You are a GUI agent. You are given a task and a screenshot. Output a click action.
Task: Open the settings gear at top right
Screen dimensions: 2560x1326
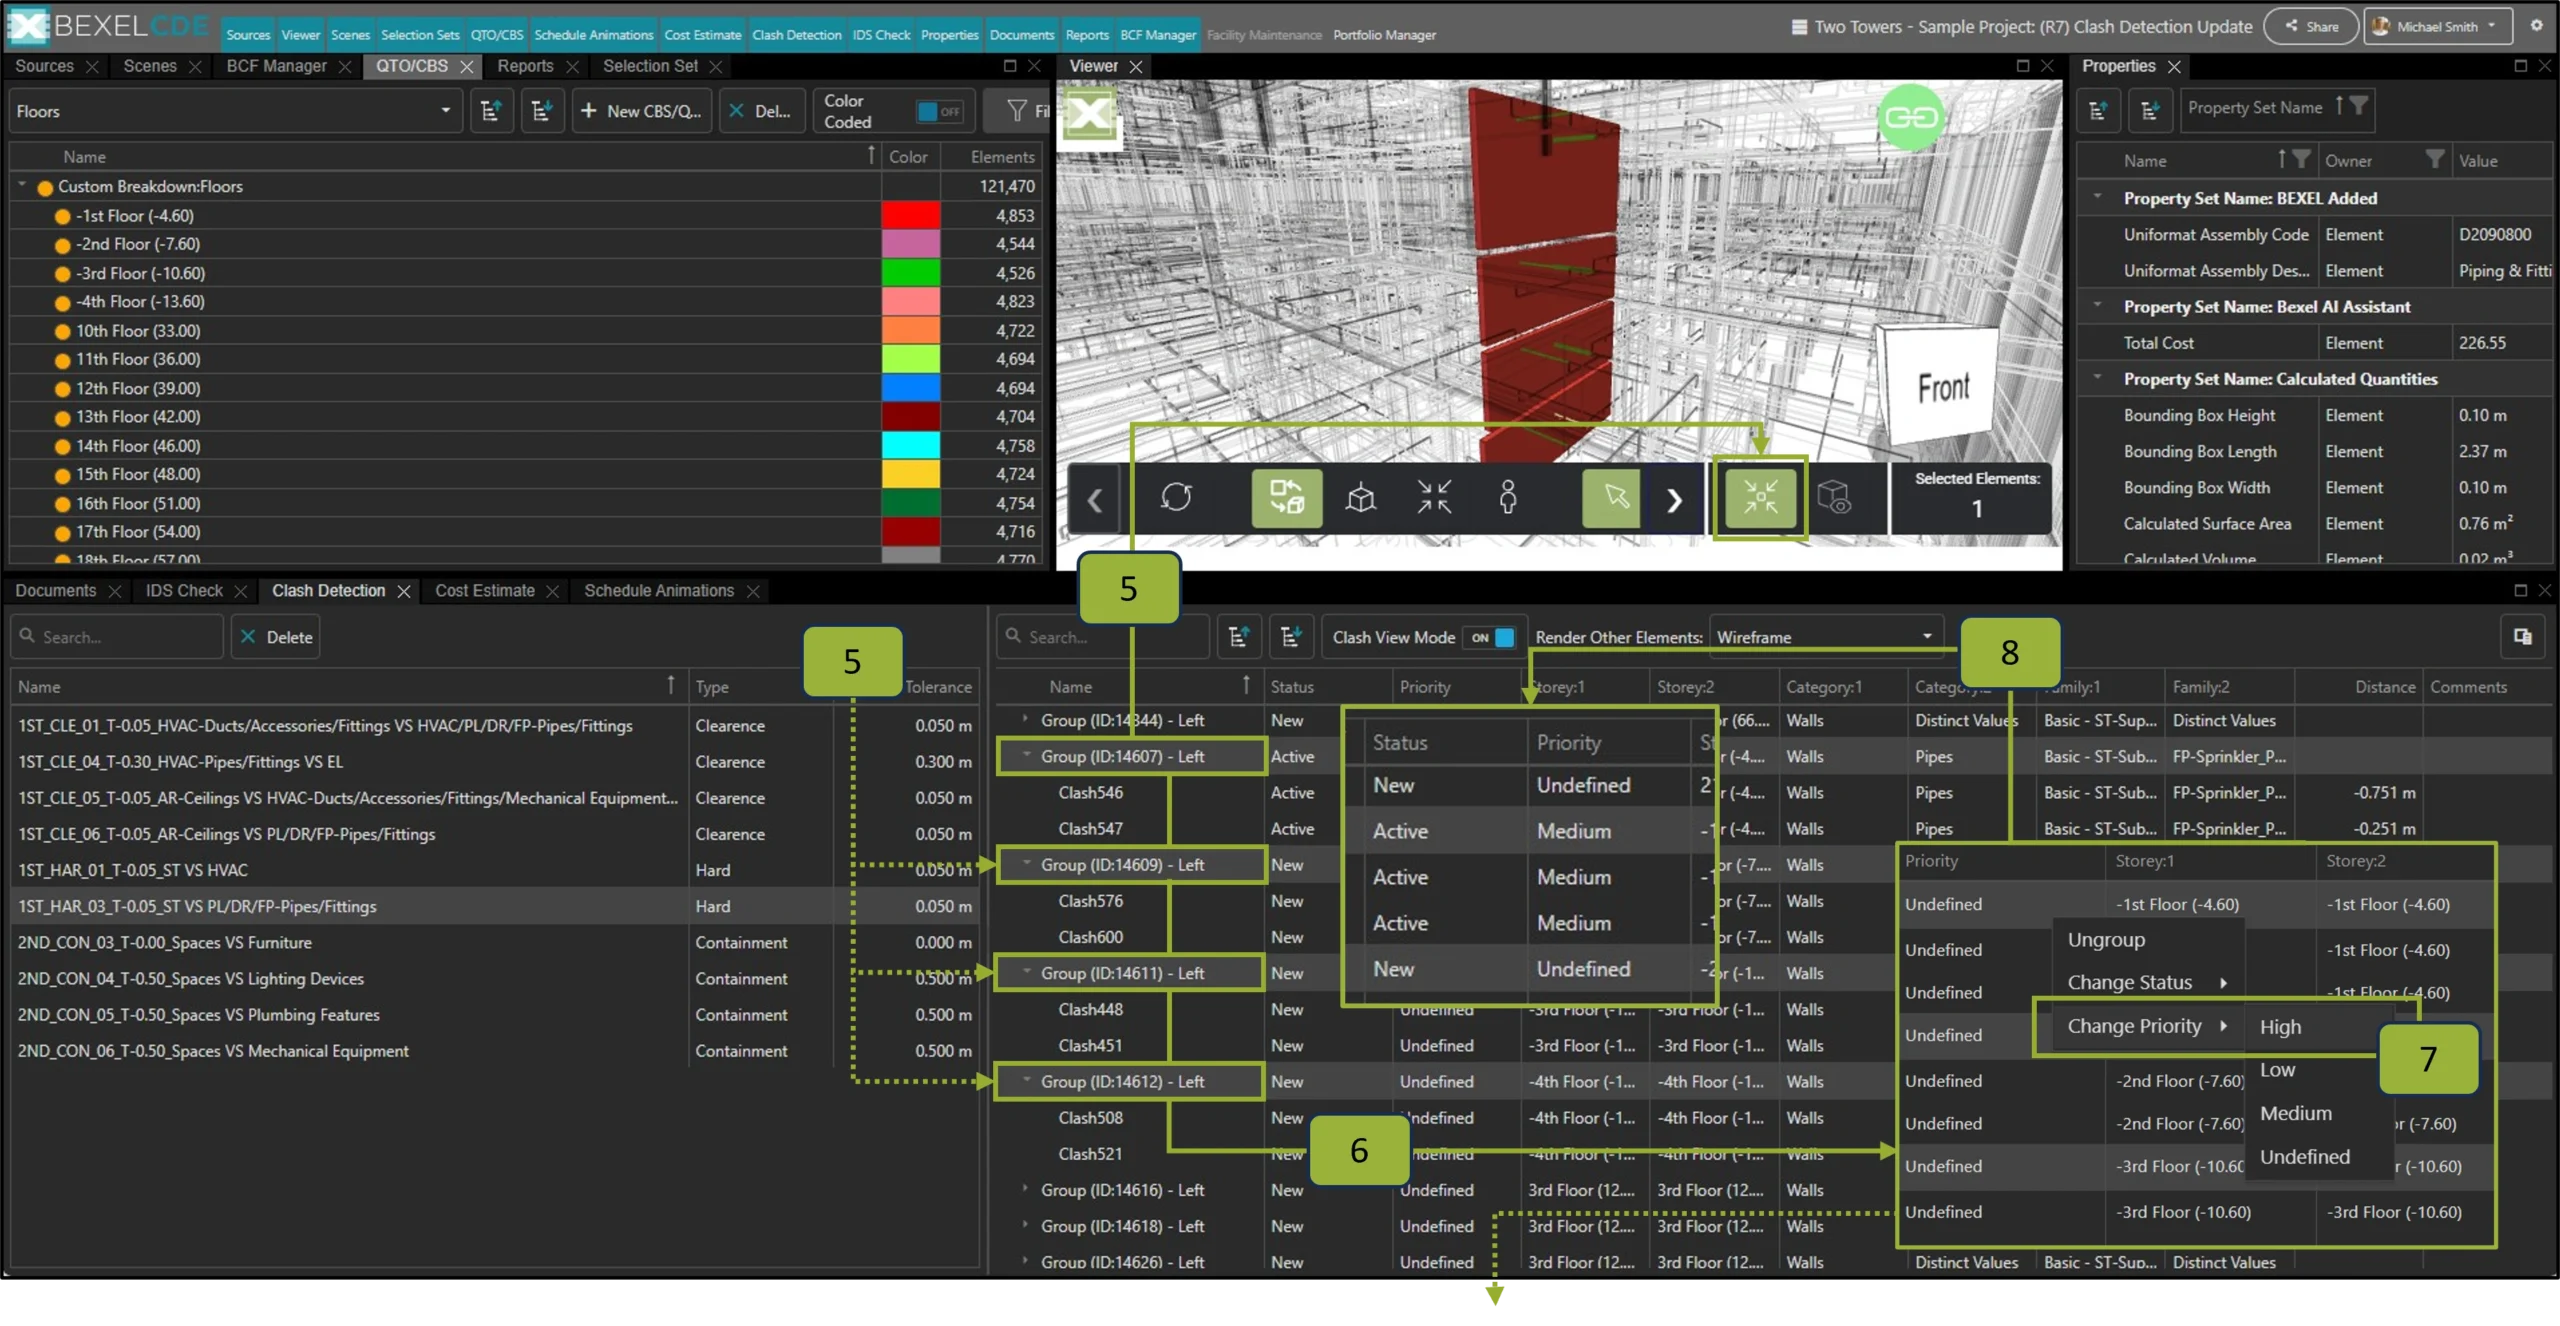tap(2537, 26)
